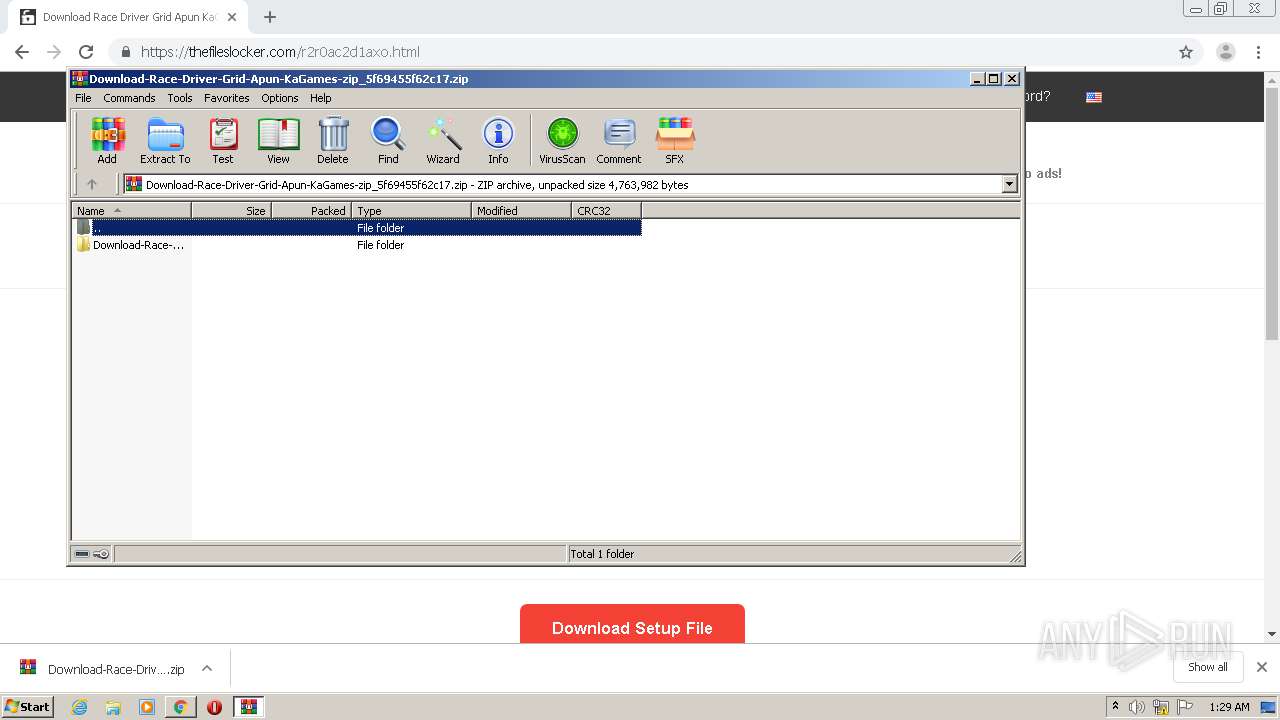The image size is (1280, 720).
Task: Show archive Info
Action: tap(498, 140)
